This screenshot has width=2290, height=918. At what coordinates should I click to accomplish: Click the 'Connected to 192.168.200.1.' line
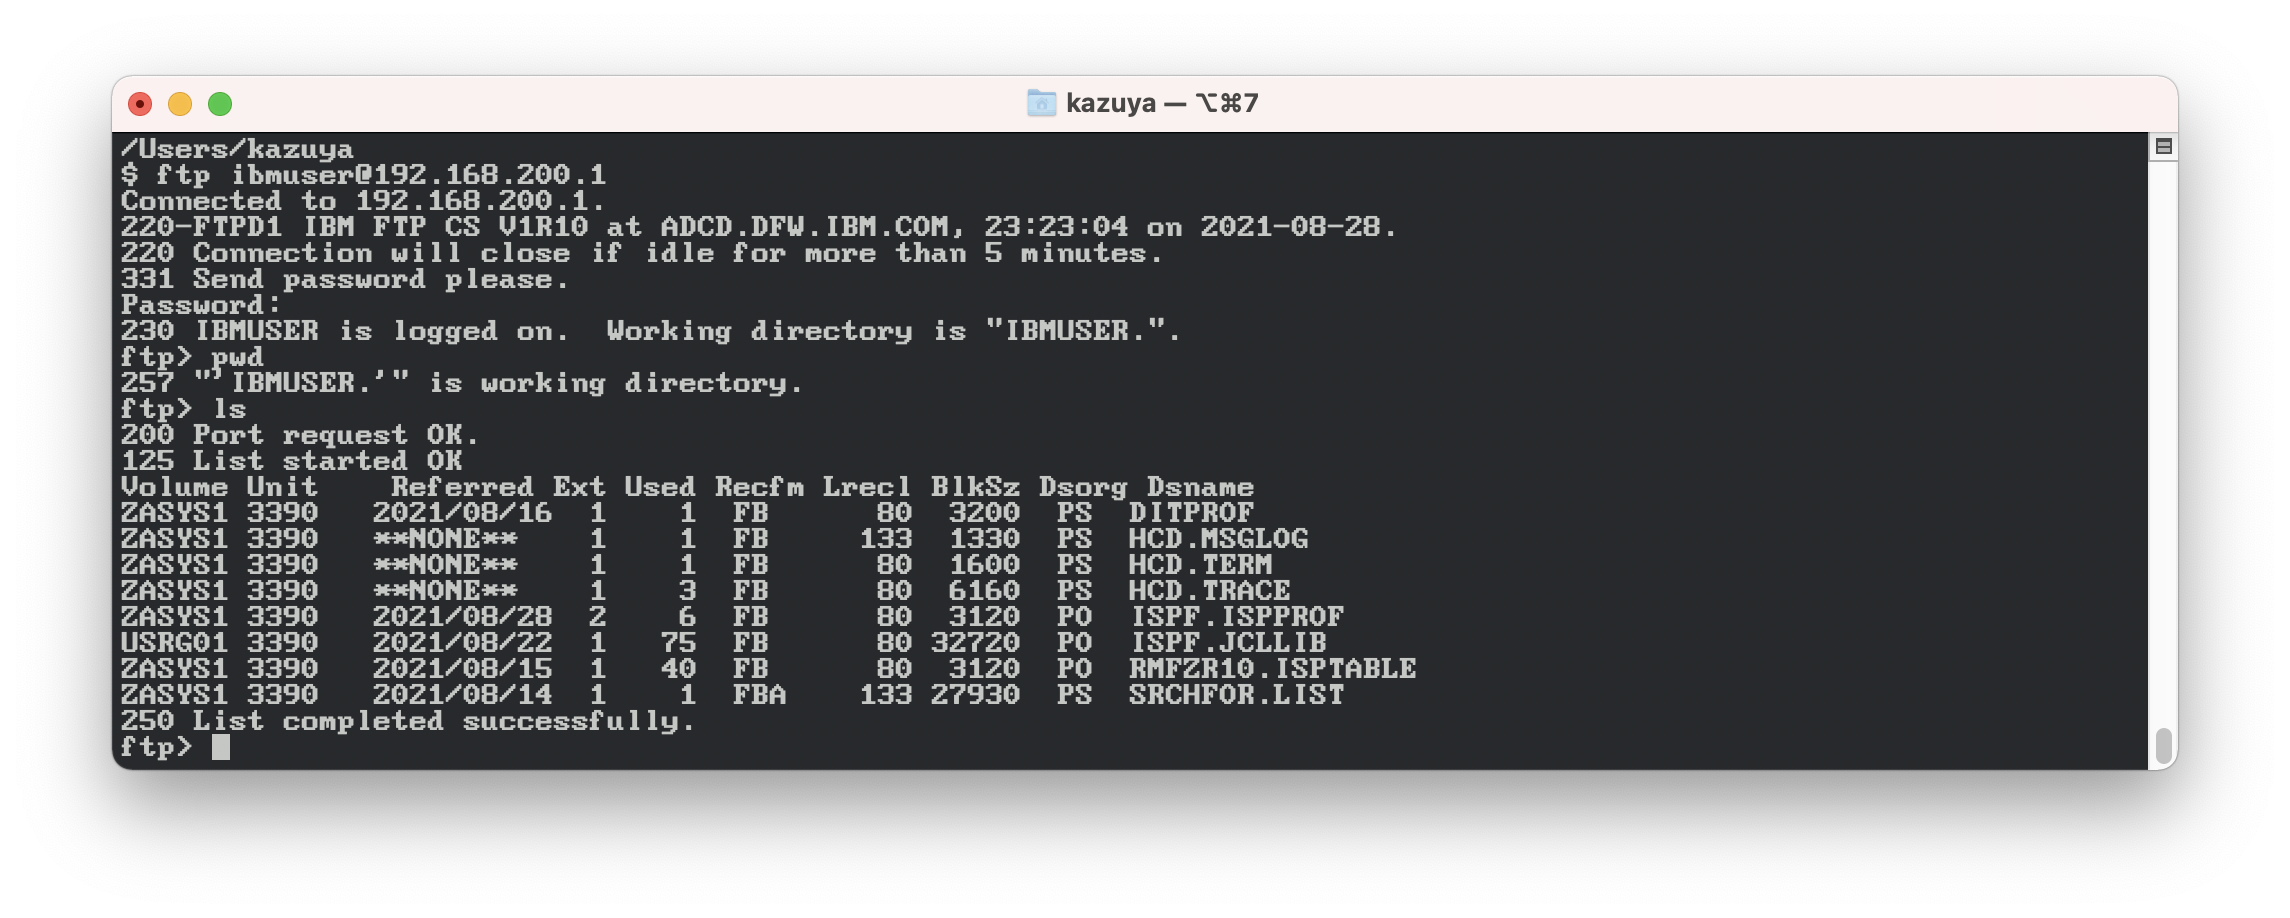pos(364,201)
